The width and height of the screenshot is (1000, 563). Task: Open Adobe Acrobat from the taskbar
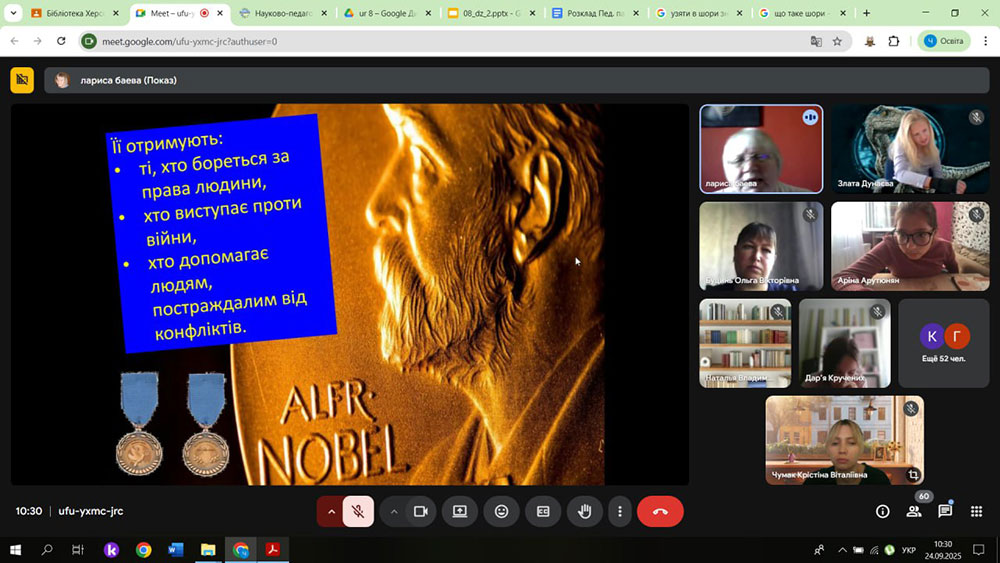pyautogui.click(x=273, y=550)
